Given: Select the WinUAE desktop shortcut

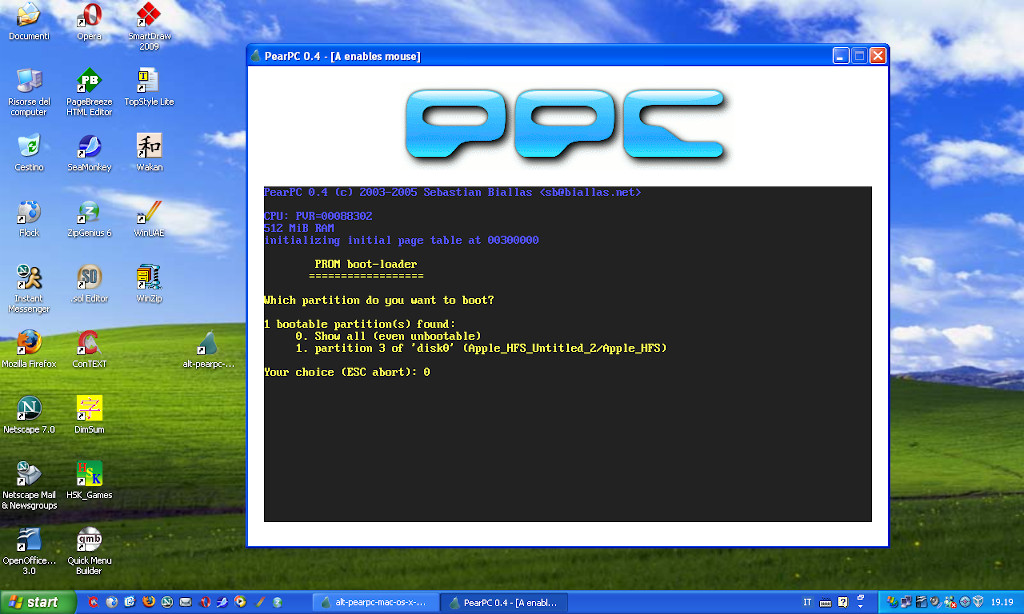Looking at the screenshot, I should (x=149, y=218).
